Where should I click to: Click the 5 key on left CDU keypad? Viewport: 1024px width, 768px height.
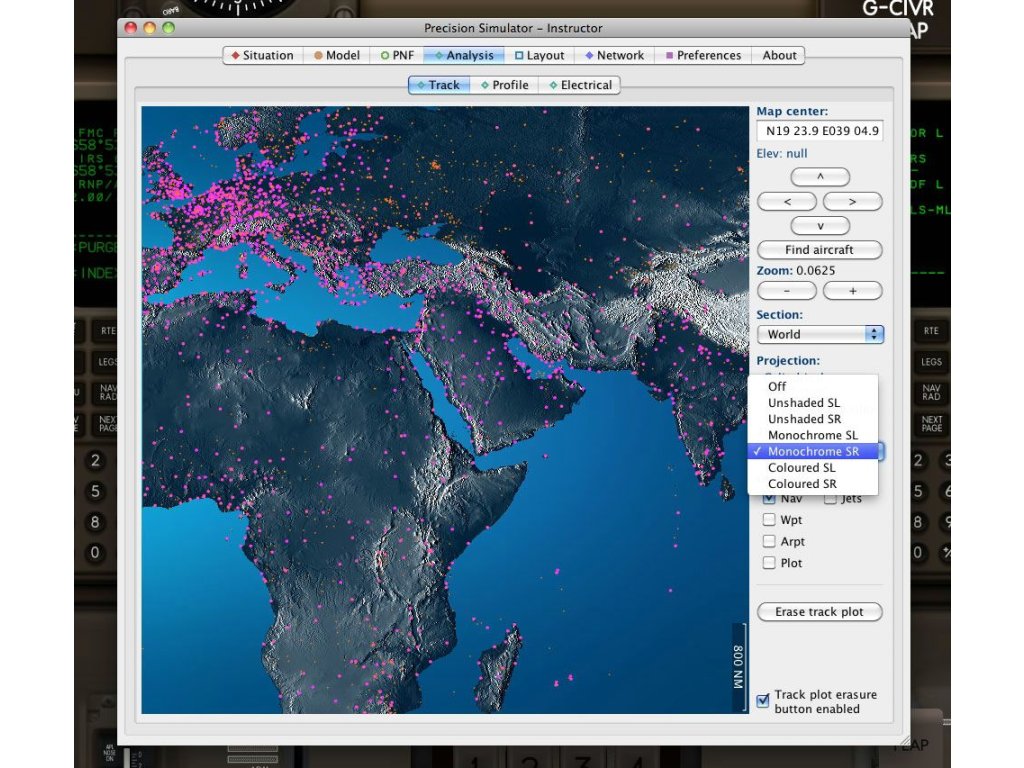(x=95, y=491)
